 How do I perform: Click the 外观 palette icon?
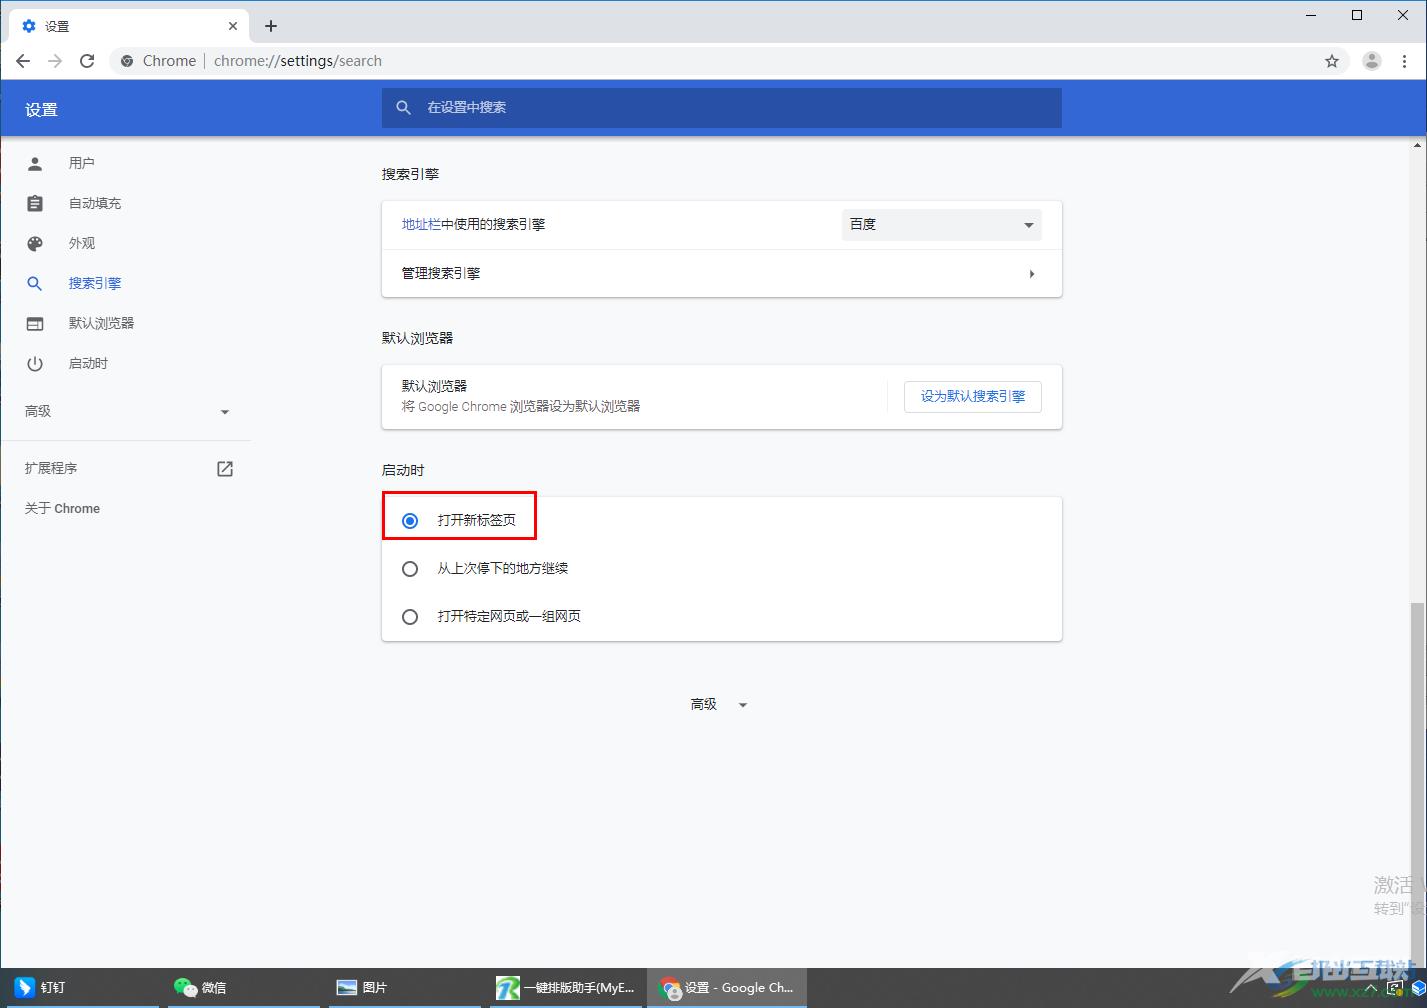tap(35, 243)
